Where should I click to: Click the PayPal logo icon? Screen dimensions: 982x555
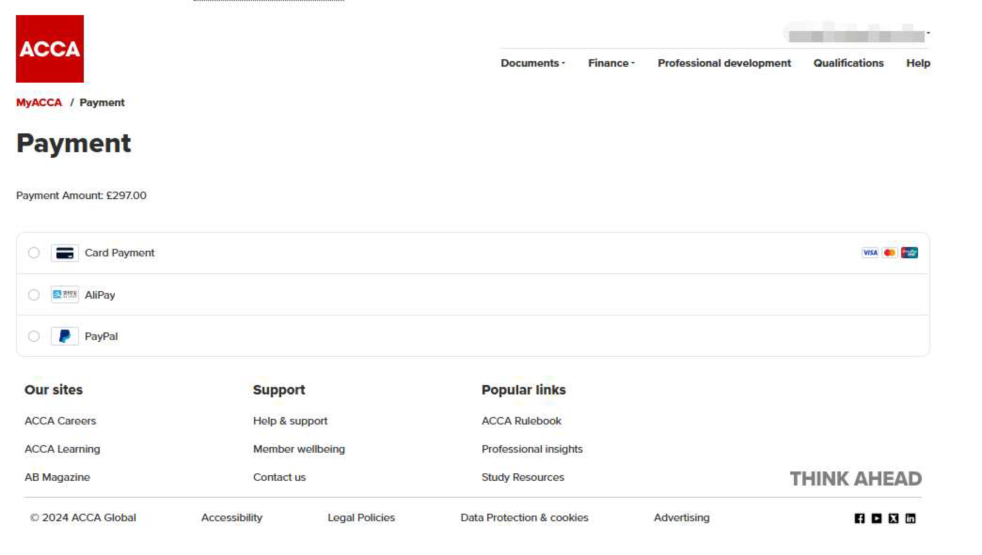click(x=65, y=336)
